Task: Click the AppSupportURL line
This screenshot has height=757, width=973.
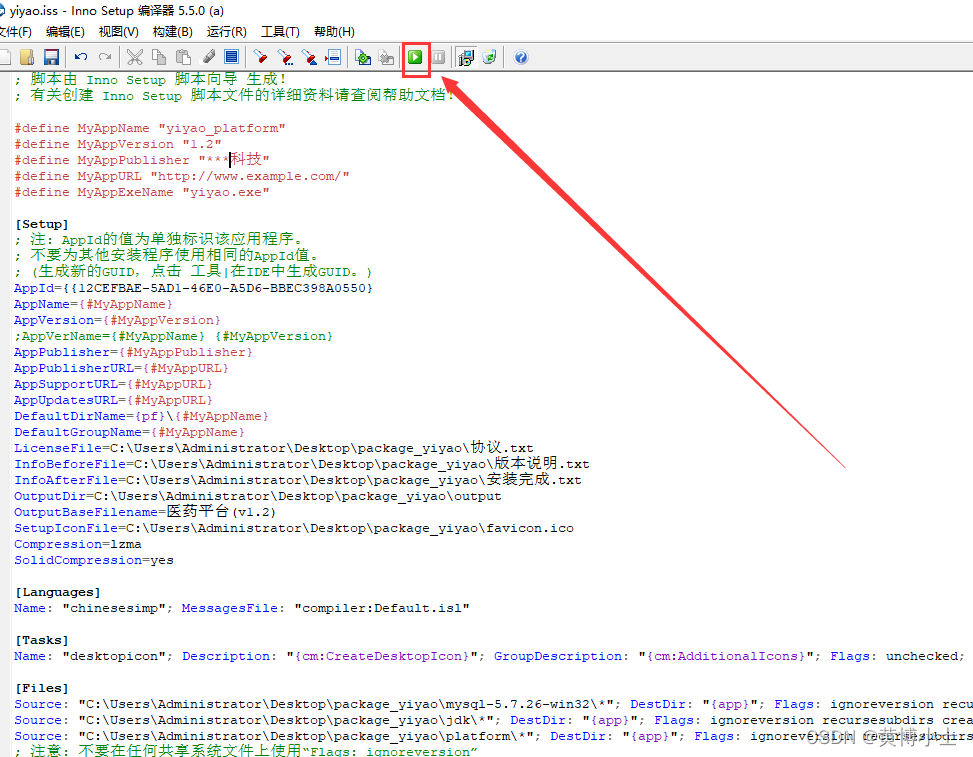Action: (x=113, y=385)
